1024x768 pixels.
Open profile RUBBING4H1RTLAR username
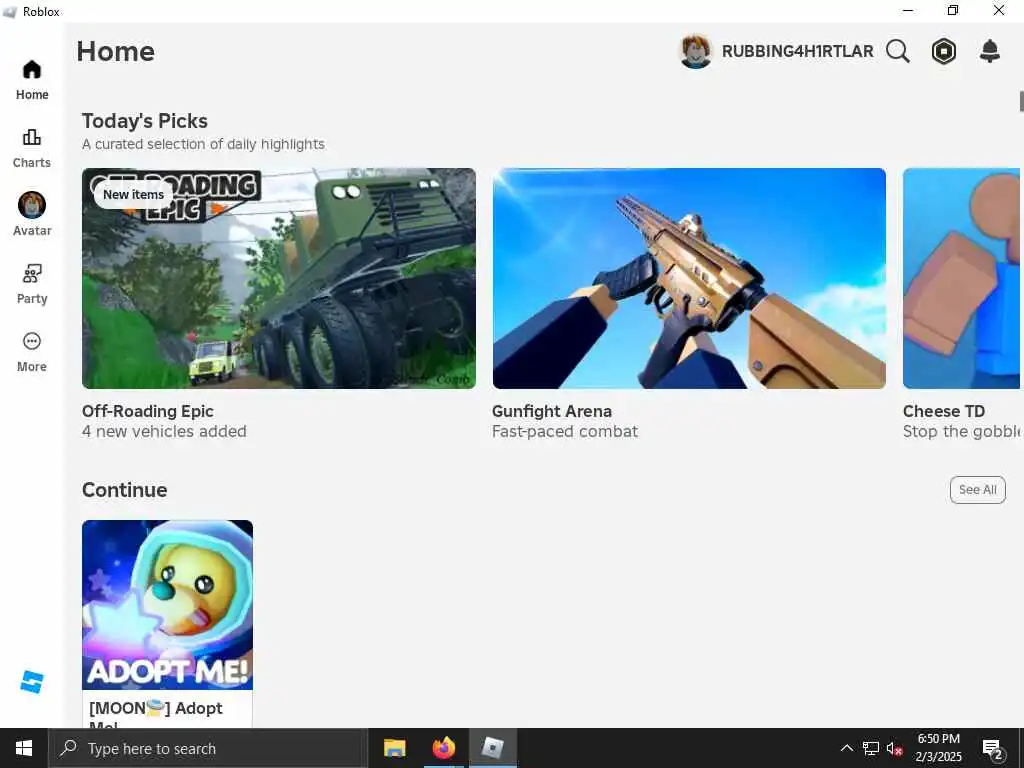click(797, 51)
